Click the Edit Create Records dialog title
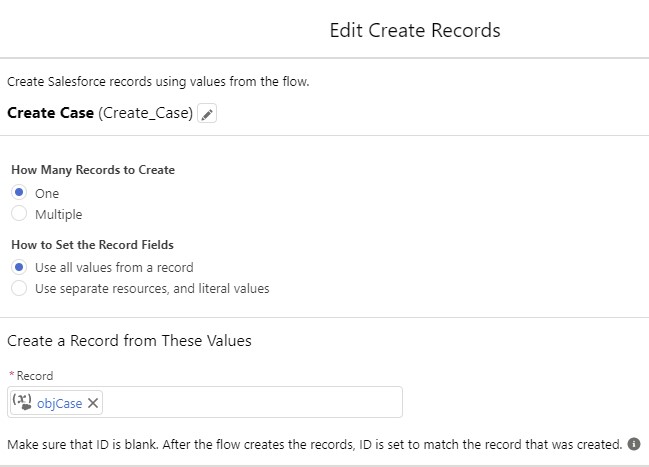The width and height of the screenshot is (649, 467). click(x=415, y=30)
